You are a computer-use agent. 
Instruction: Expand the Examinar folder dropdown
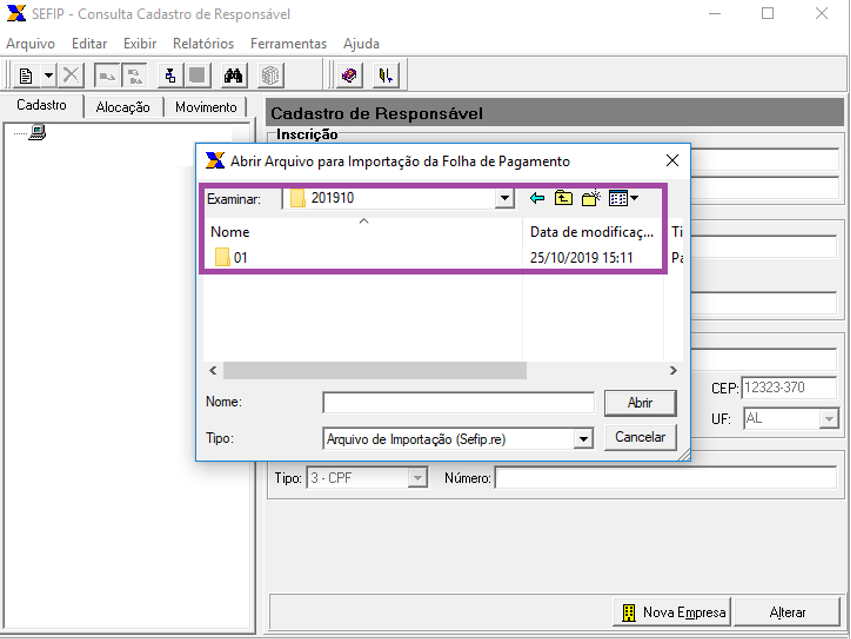pos(505,198)
